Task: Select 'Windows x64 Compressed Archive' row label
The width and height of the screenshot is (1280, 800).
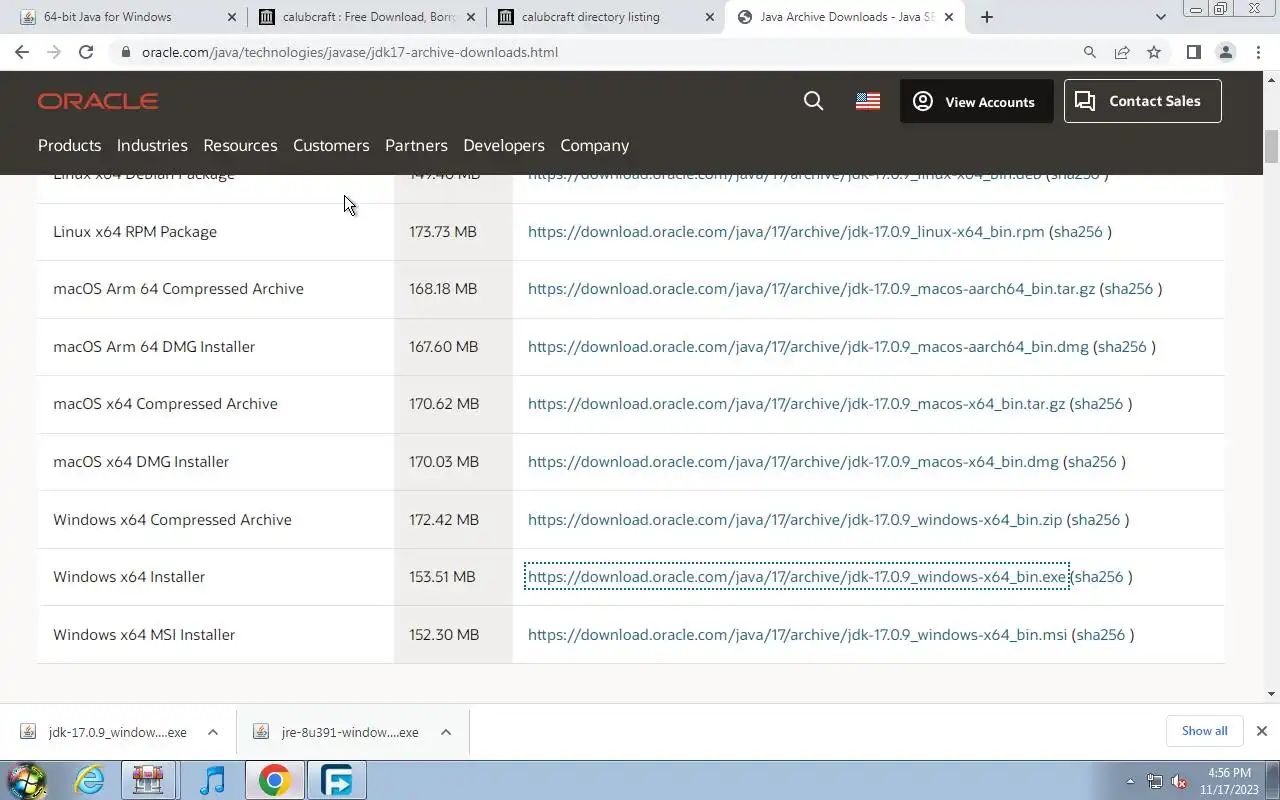Action: [172, 520]
